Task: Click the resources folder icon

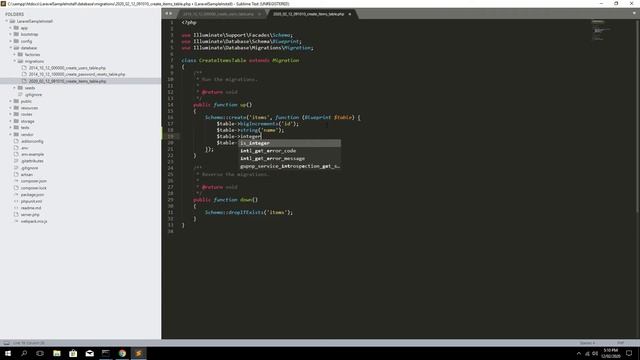Action: click(x=16, y=108)
